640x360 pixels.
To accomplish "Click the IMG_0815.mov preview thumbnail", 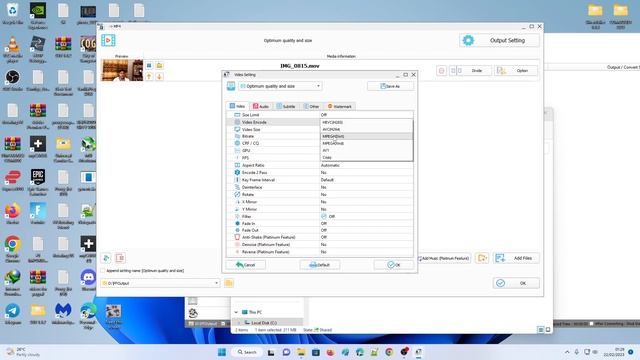I will [x=122, y=70].
